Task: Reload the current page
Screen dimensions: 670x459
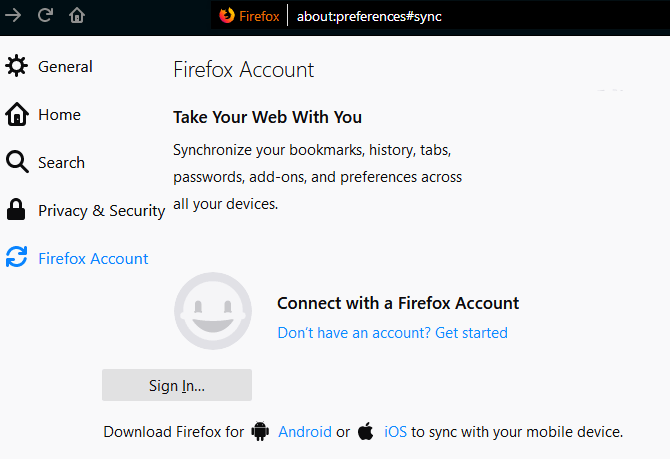Action: [x=46, y=16]
